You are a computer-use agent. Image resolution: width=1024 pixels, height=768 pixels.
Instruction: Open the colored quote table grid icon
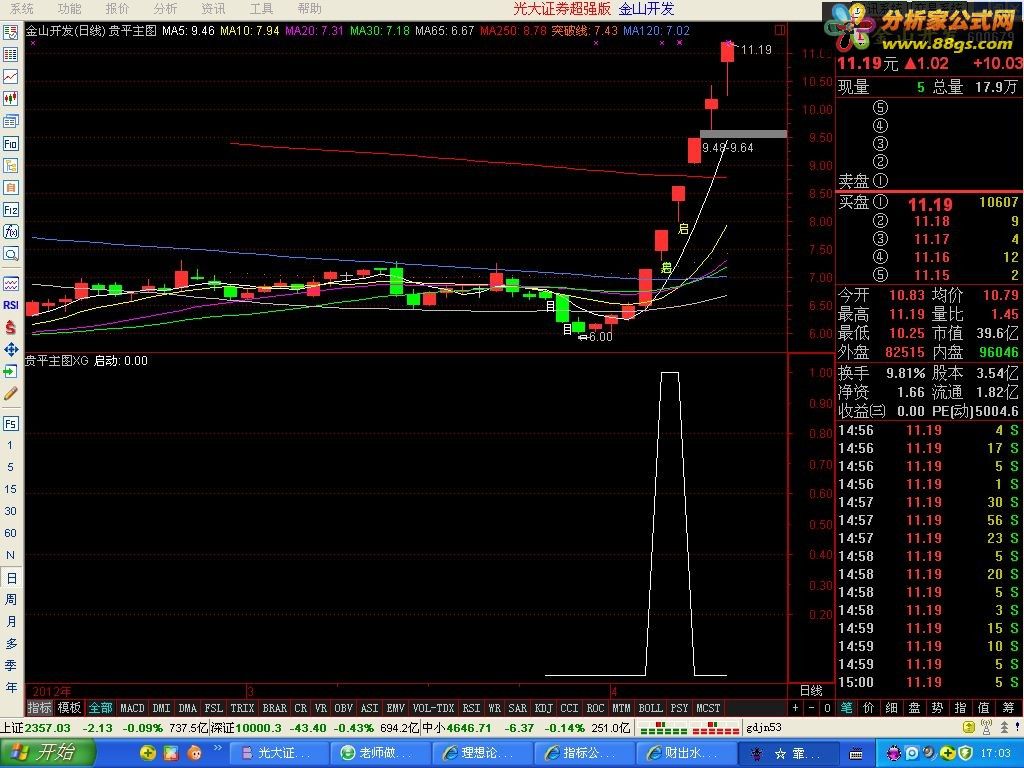pos(11,54)
